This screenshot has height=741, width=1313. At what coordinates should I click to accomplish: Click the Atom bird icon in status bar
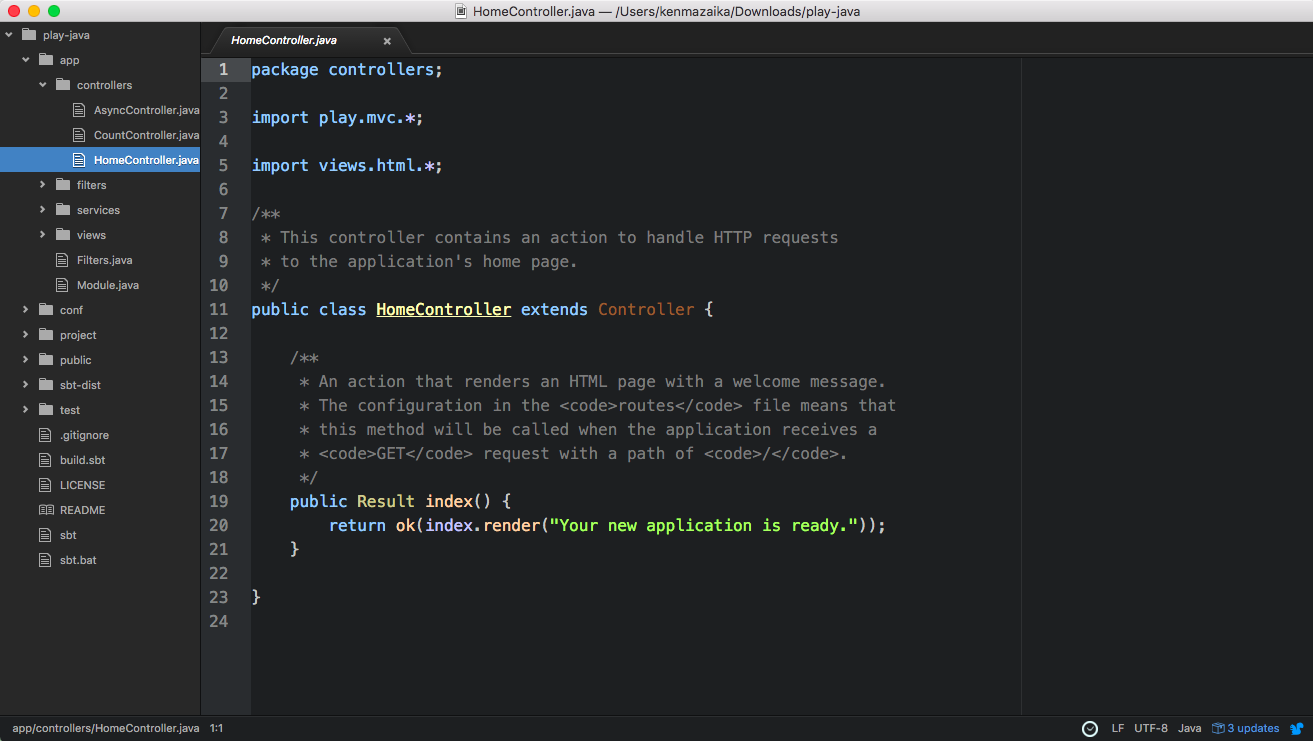[1297, 728]
